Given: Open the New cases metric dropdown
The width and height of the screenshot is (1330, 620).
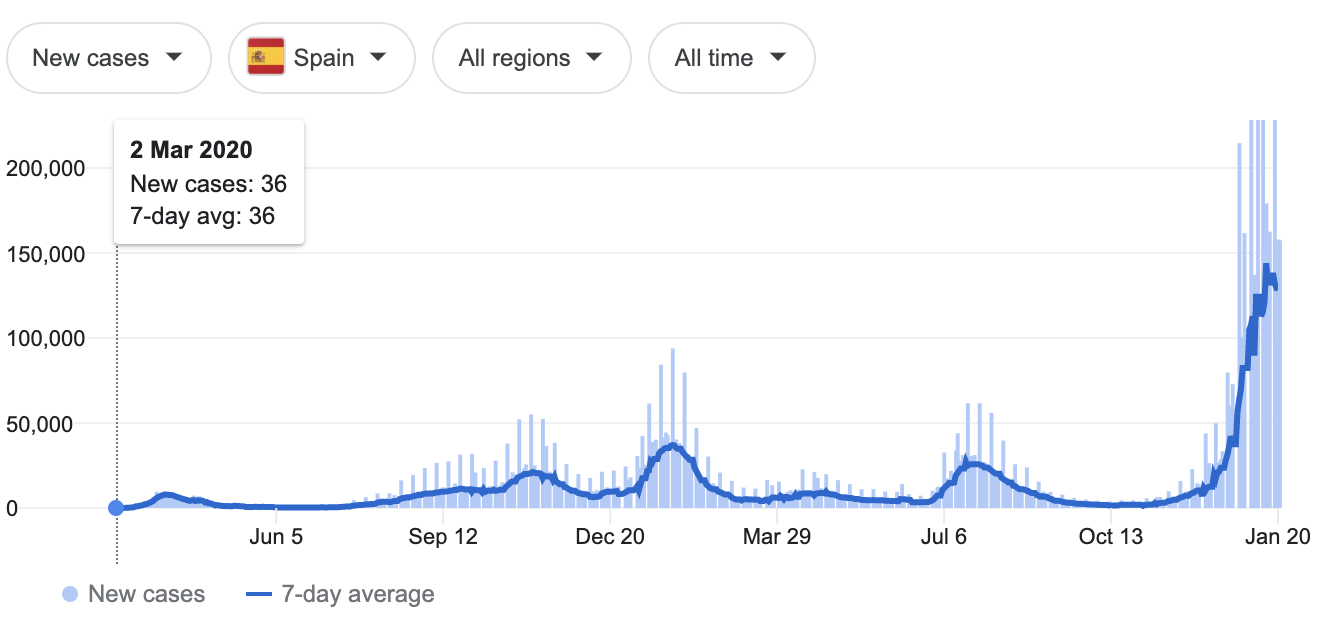Looking at the screenshot, I should coord(108,58).
